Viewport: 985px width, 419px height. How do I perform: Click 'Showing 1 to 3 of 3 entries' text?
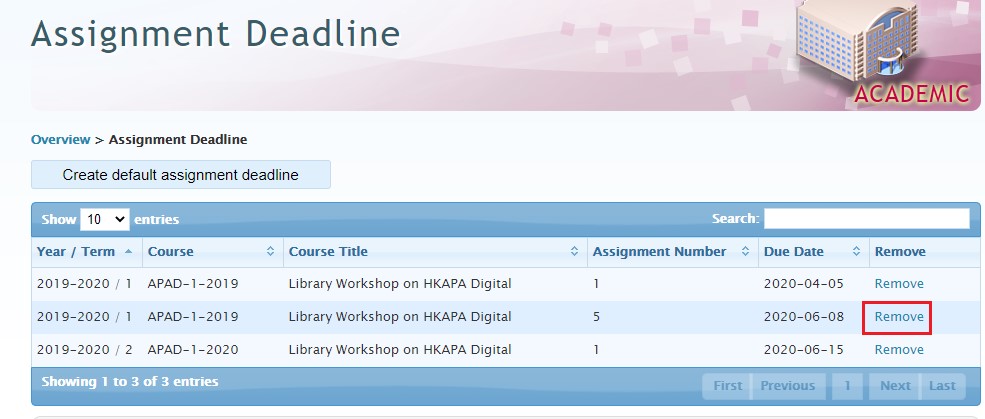click(x=130, y=381)
